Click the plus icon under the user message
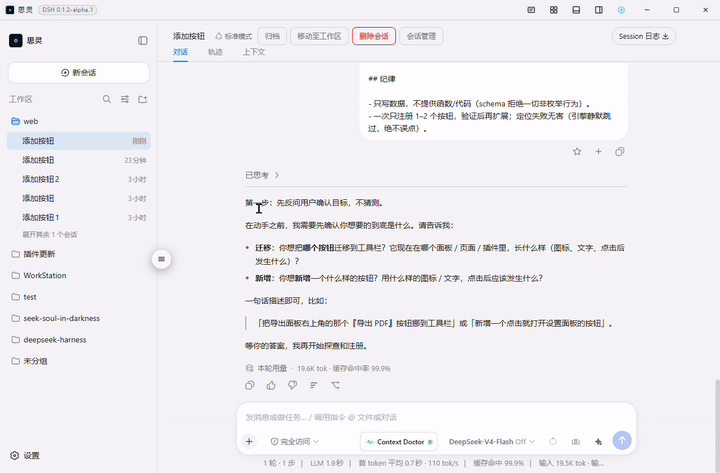 tap(598, 152)
